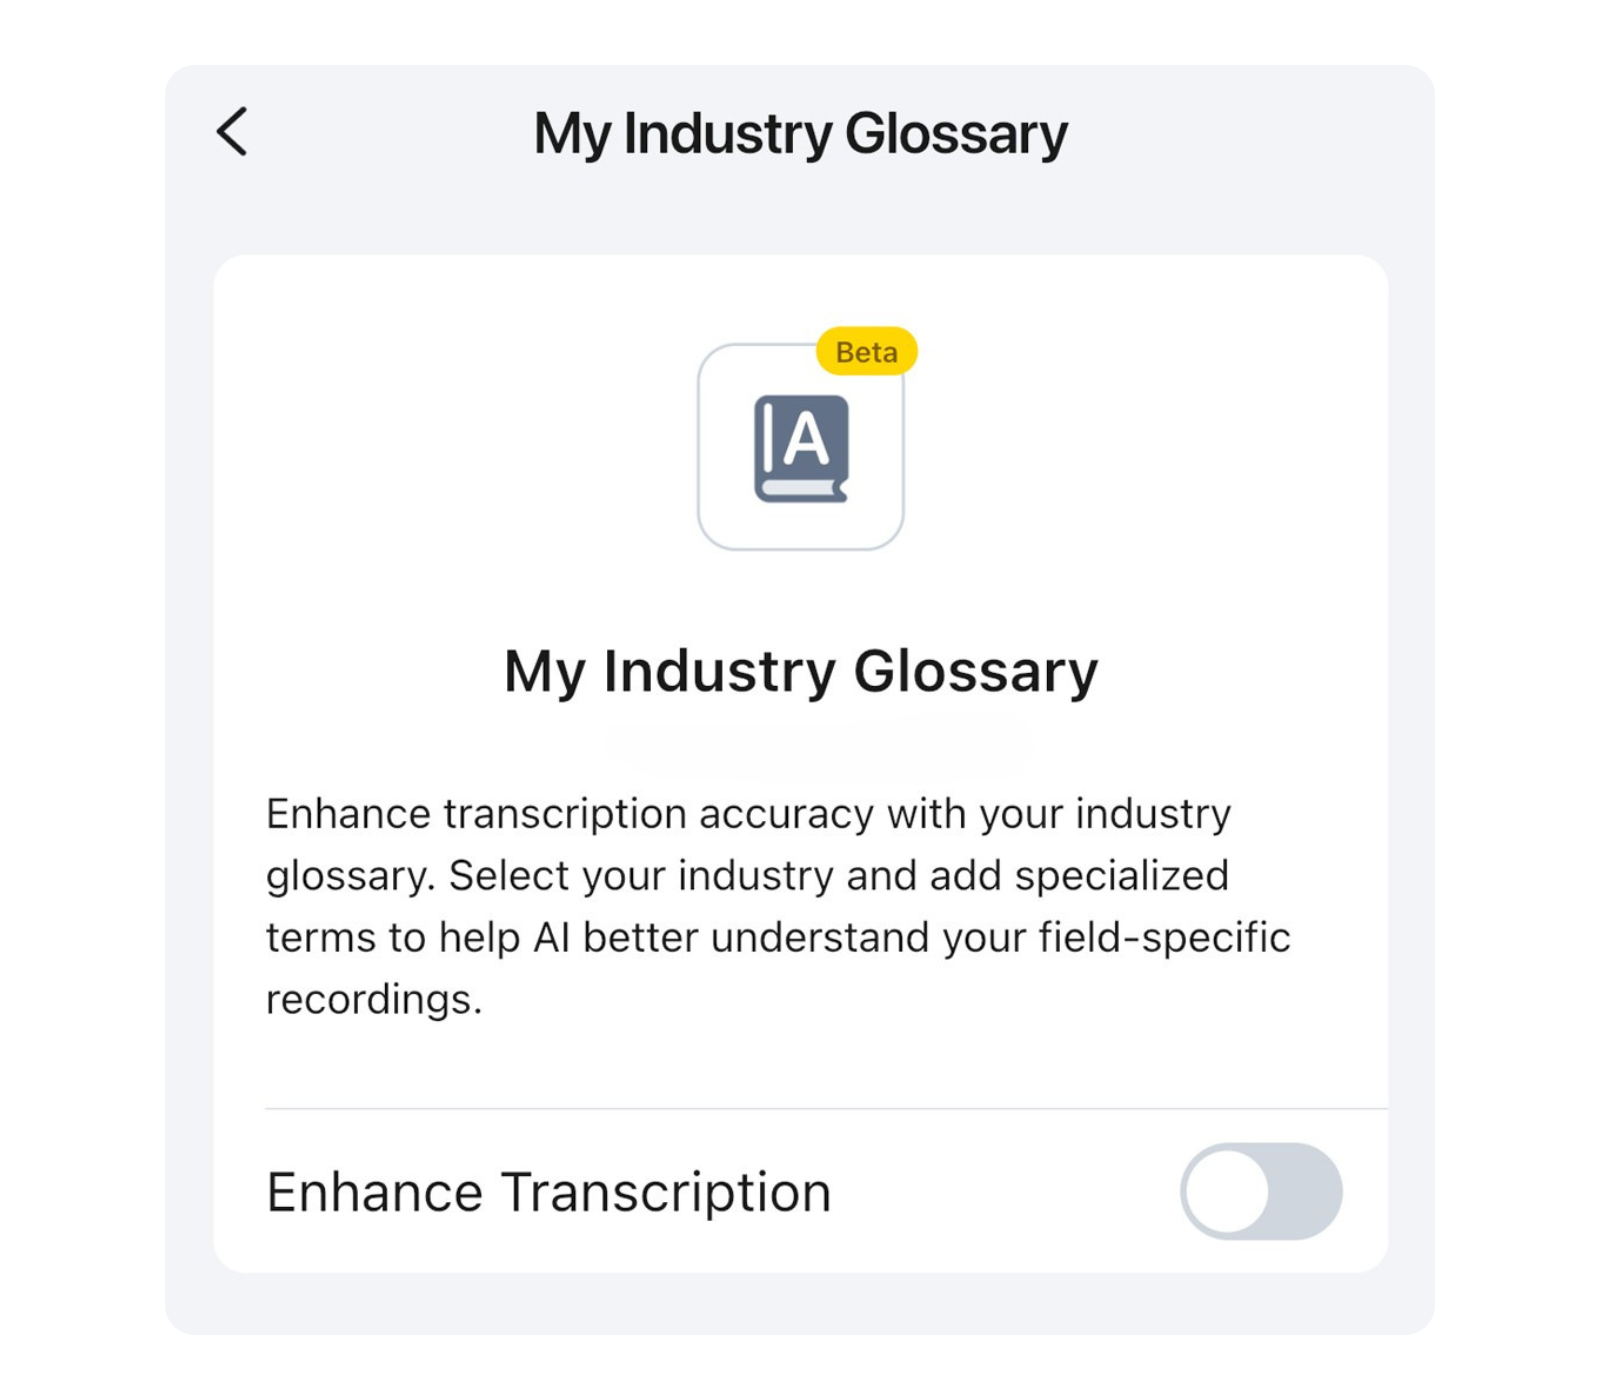This screenshot has height=1400, width=1600.
Task: Click the bold card heading My Industry Glossary
Action: (800, 671)
